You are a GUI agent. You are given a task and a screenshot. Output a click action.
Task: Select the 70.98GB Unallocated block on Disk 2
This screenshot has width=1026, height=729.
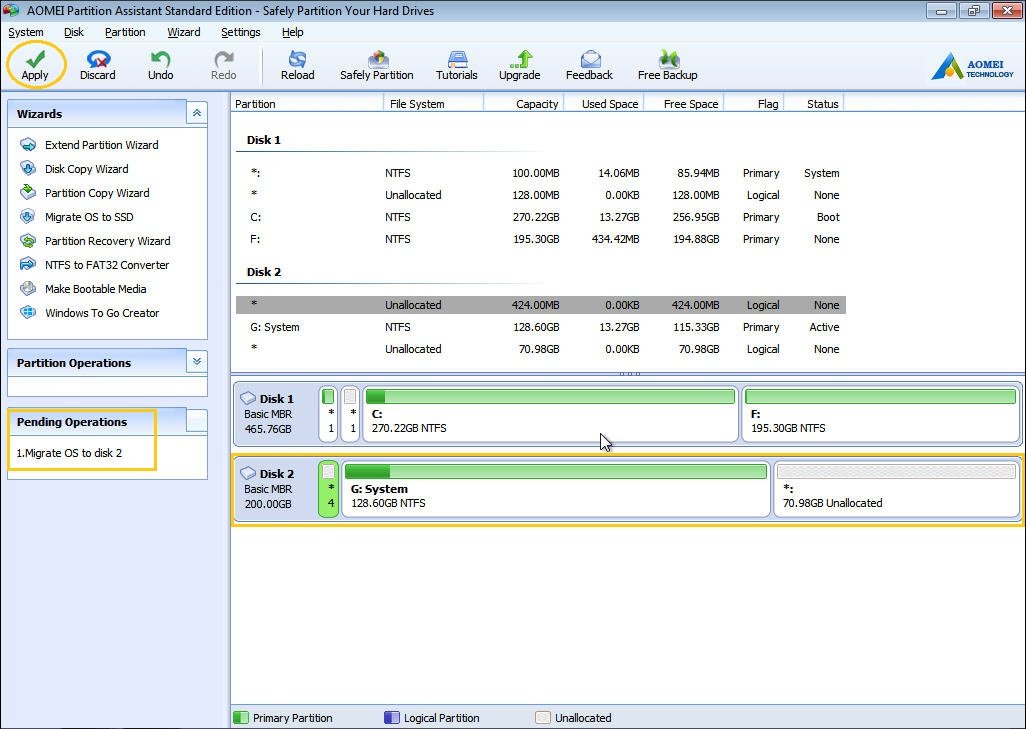(896, 489)
